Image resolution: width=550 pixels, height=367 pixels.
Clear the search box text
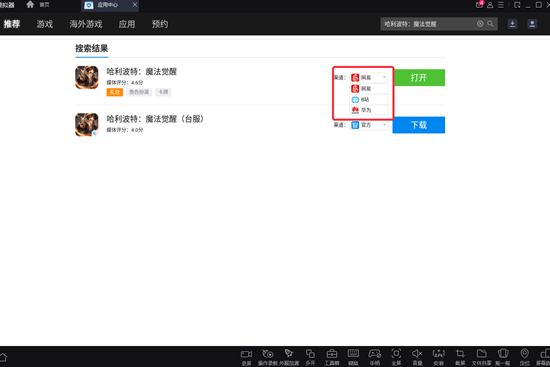480,24
